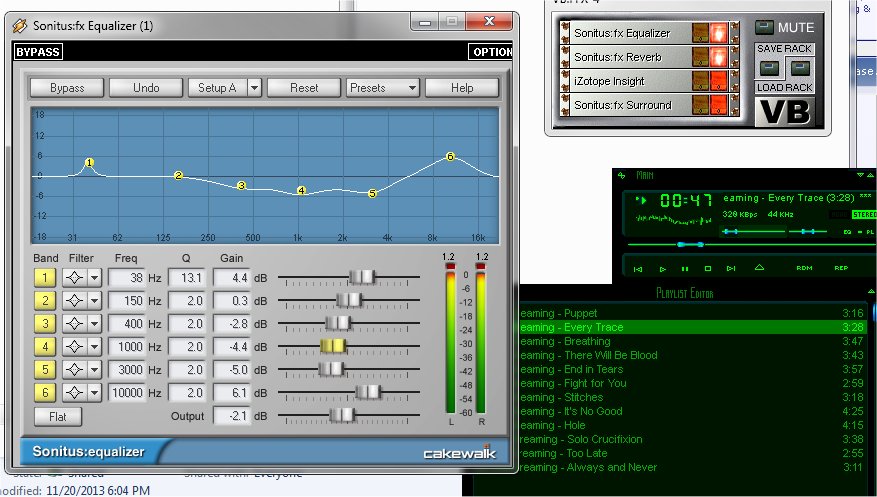Toggle the MUTE button in the VB rack
The height and width of the screenshot is (497, 877).
tap(764, 27)
